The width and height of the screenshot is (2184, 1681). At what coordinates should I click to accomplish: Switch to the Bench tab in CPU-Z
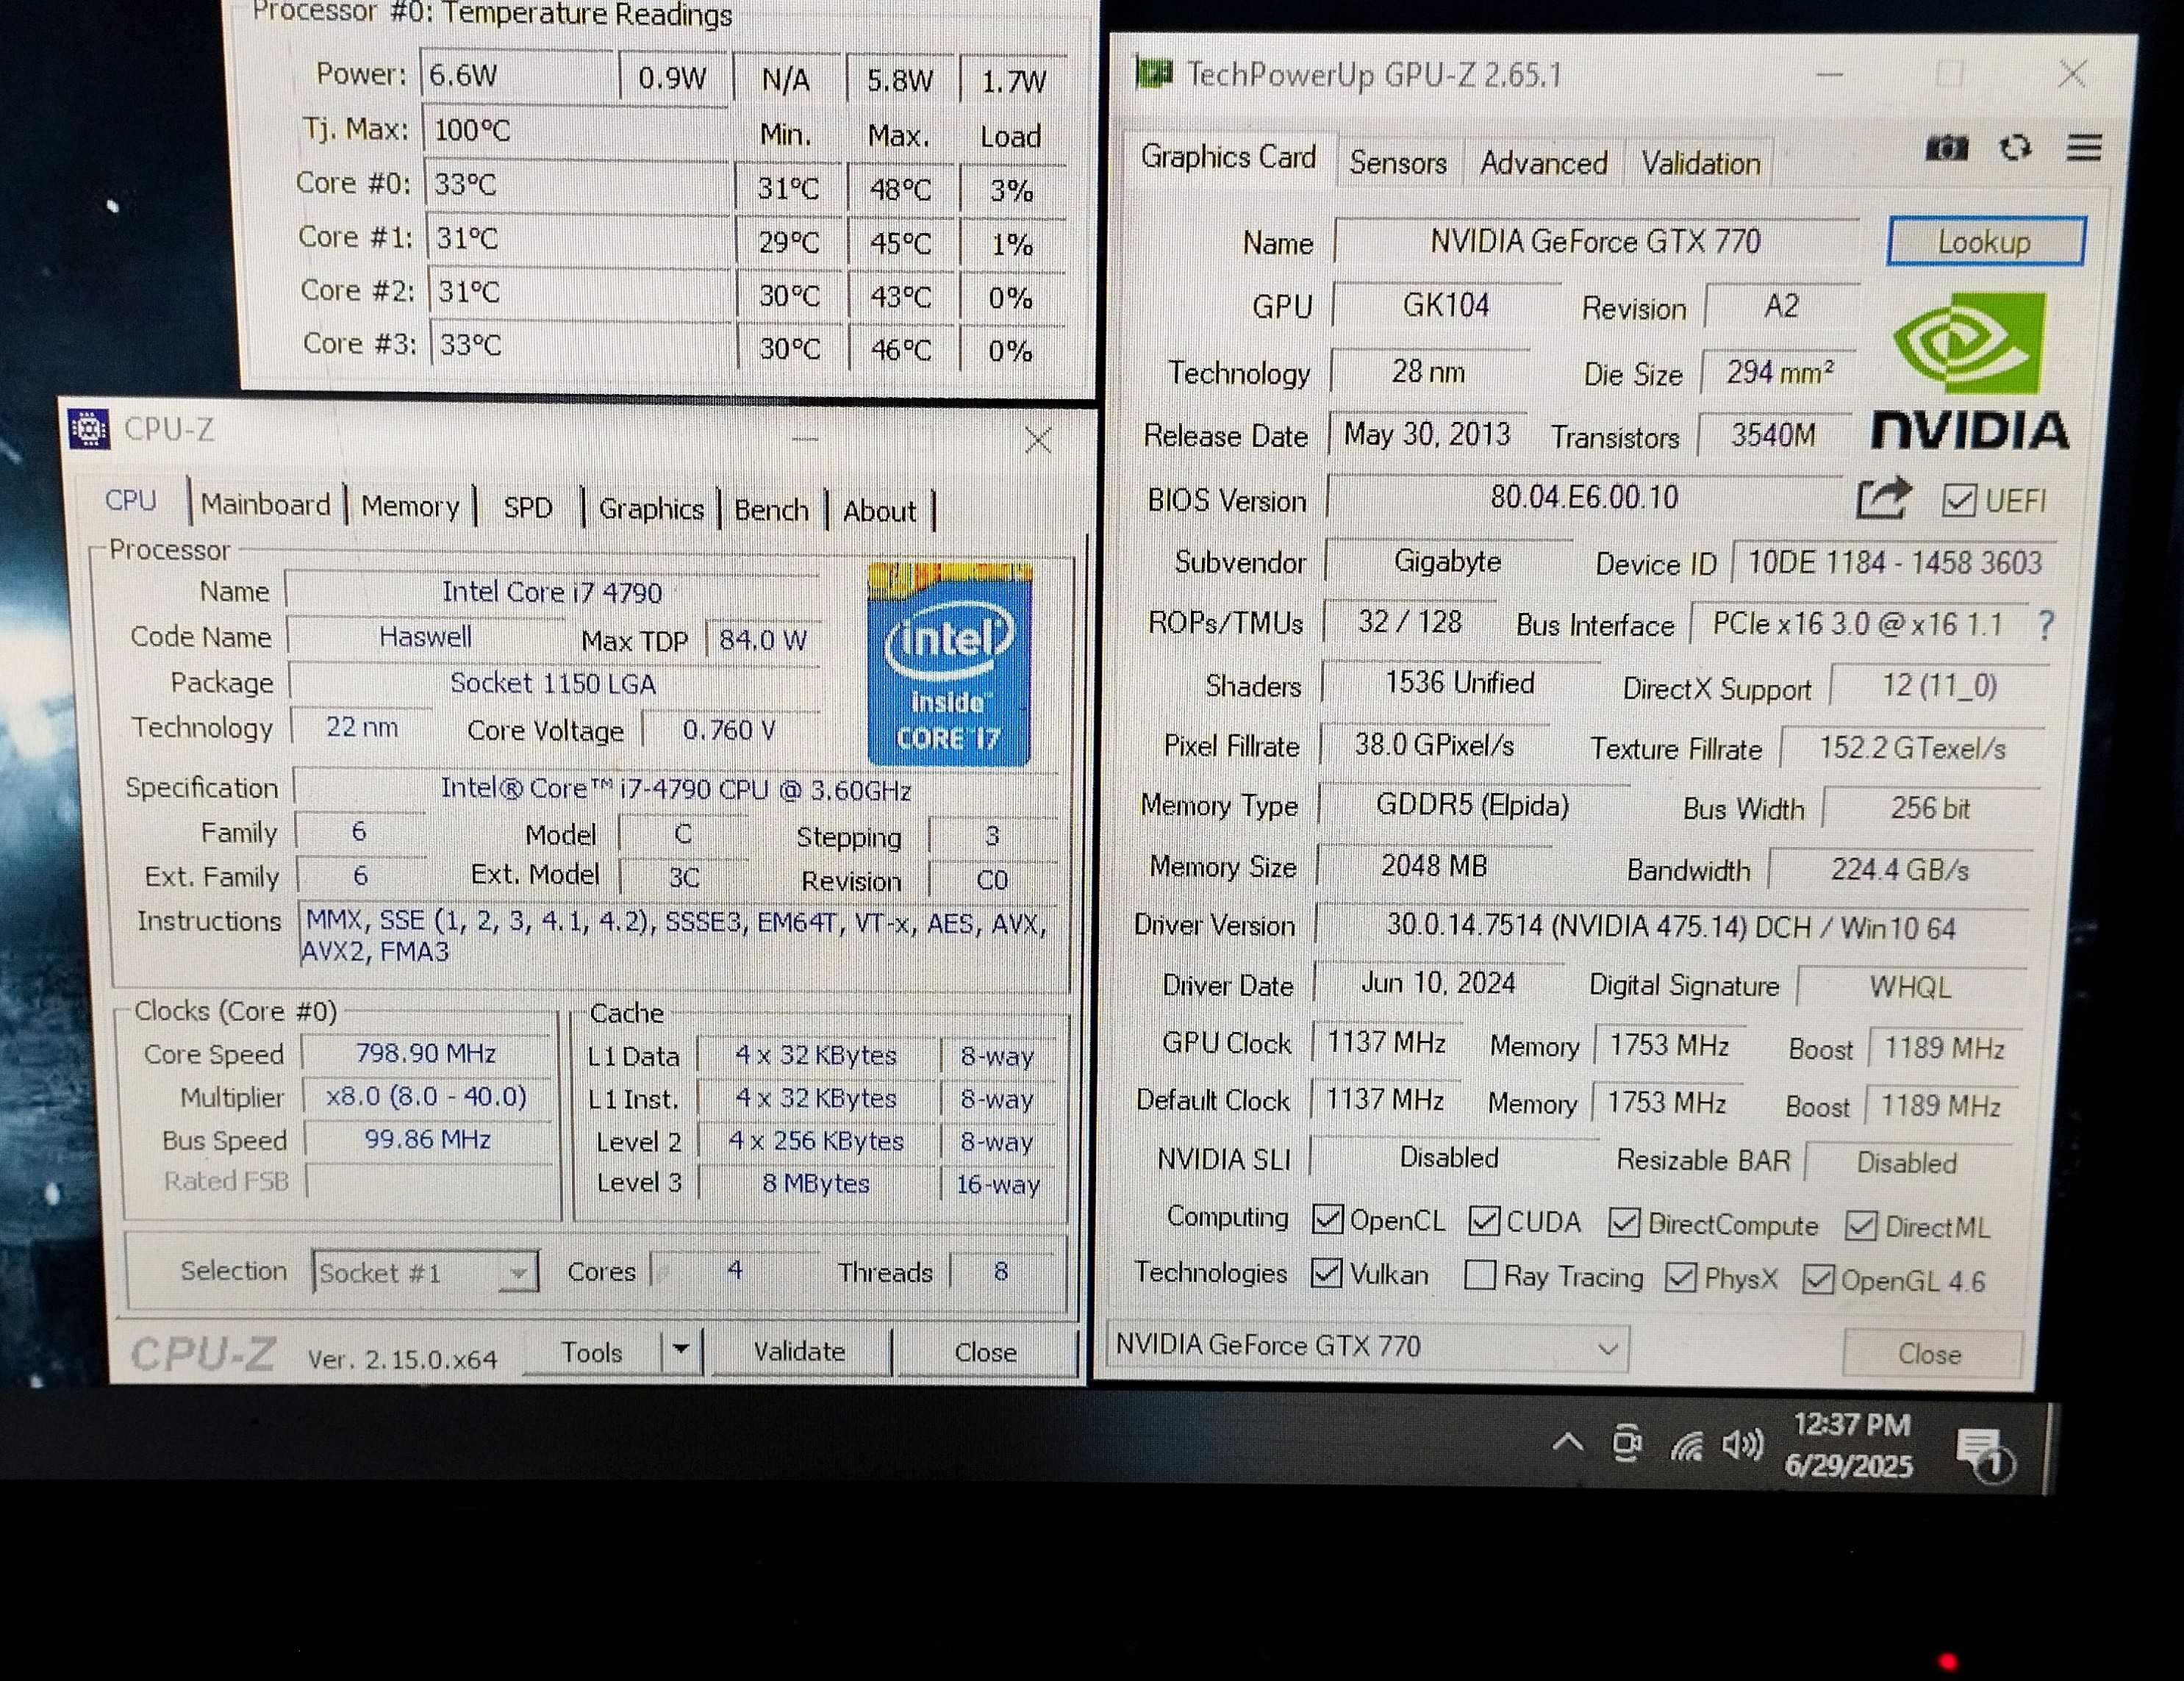(x=771, y=510)
